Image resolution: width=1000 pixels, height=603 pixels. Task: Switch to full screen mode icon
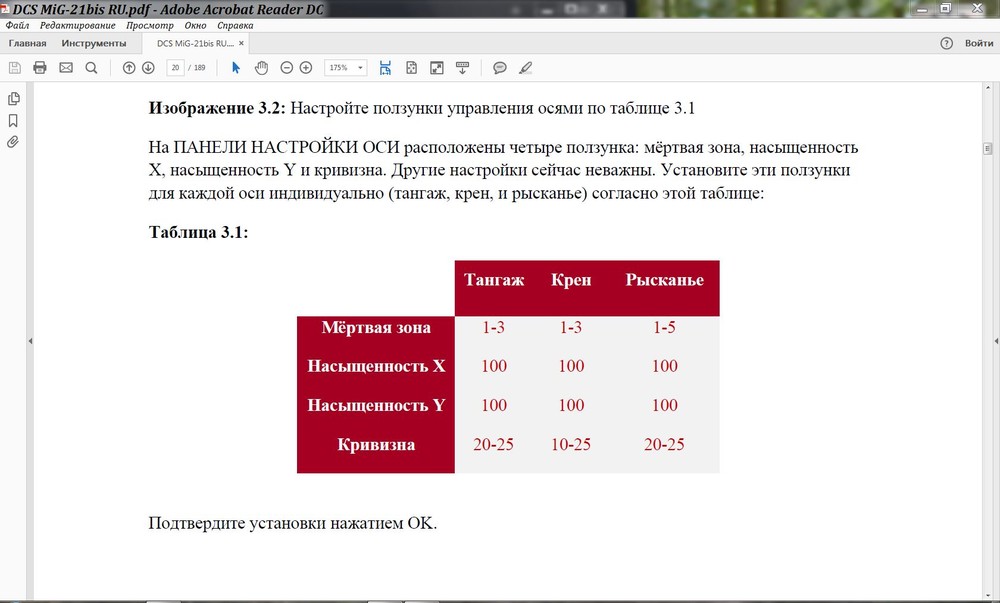(x=437, y=68)
